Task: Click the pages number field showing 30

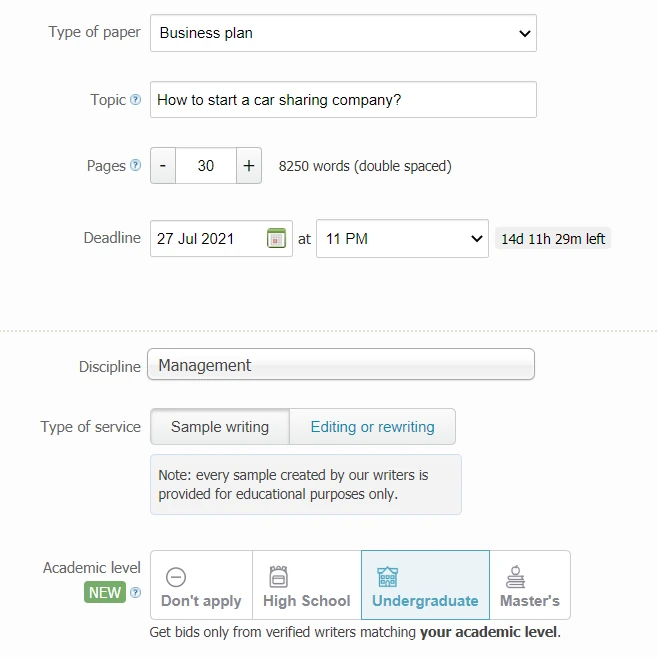Action: coord(206,166)
